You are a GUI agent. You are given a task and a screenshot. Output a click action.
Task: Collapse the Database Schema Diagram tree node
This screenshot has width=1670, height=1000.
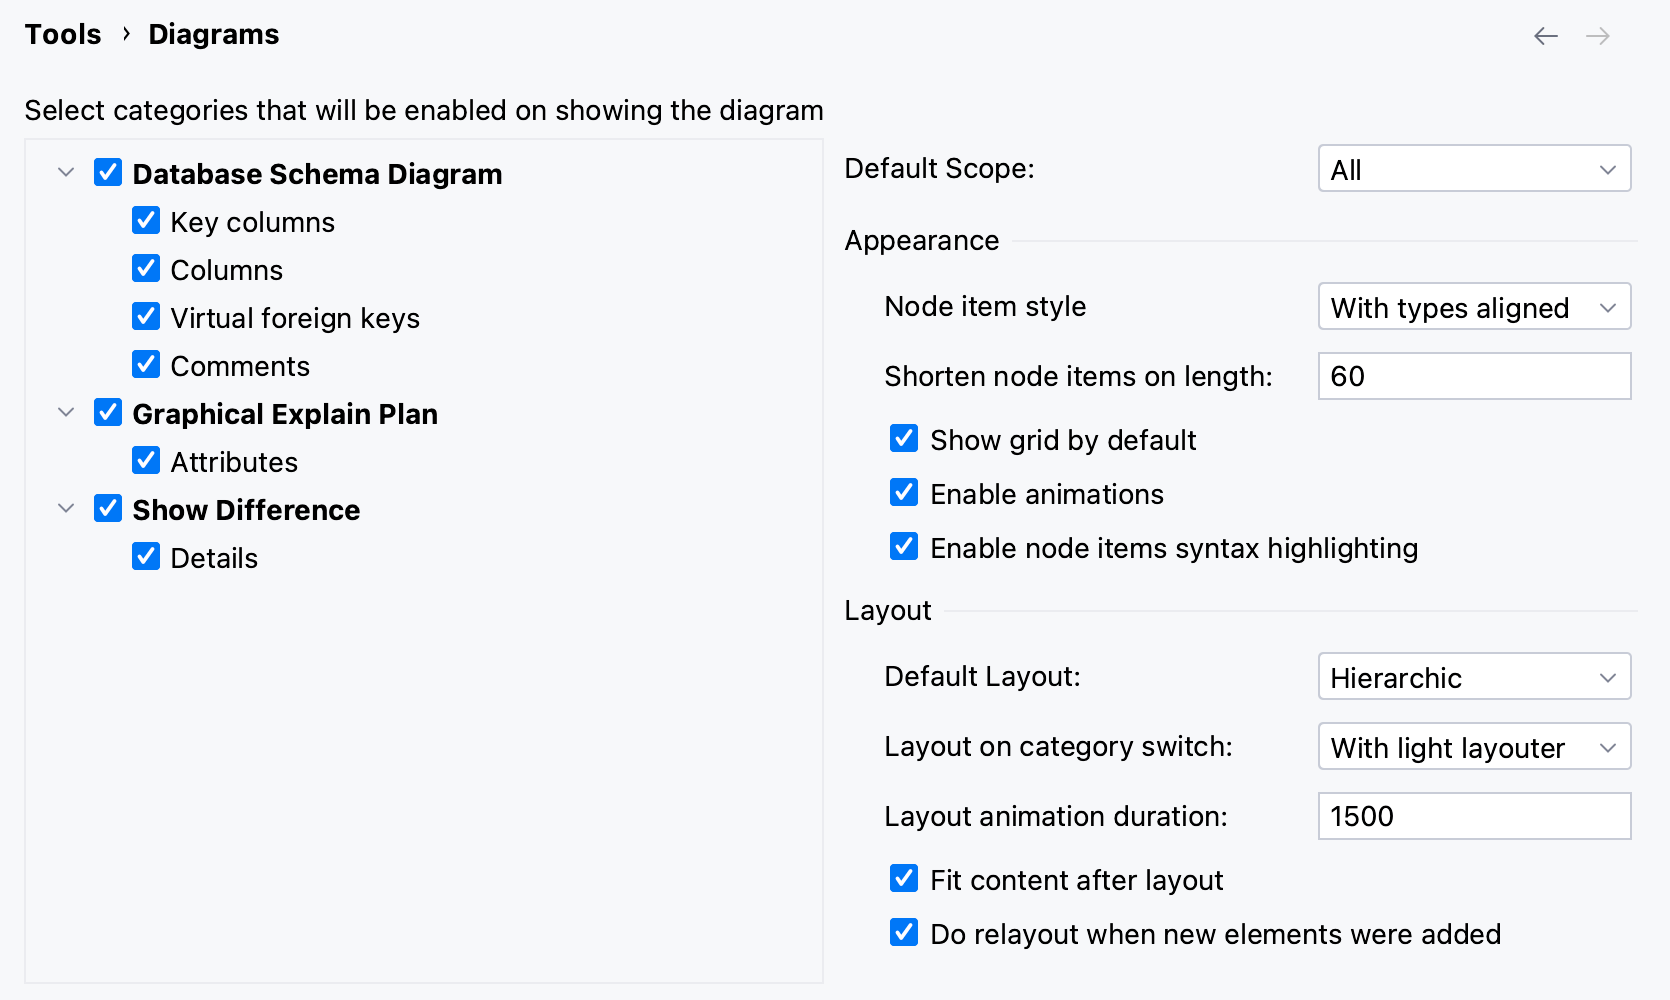pos(66,172)
